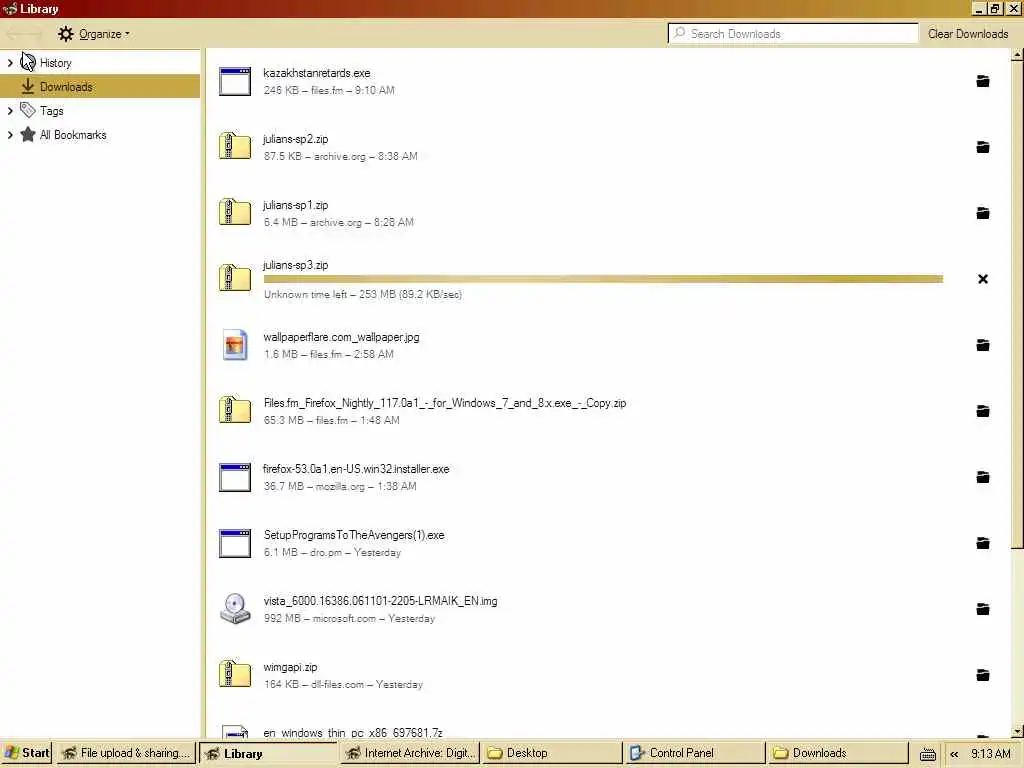Viewport: 1024px width, 768px height.
Task: Expand the Tags tree node
Action: tap(10, 110)
